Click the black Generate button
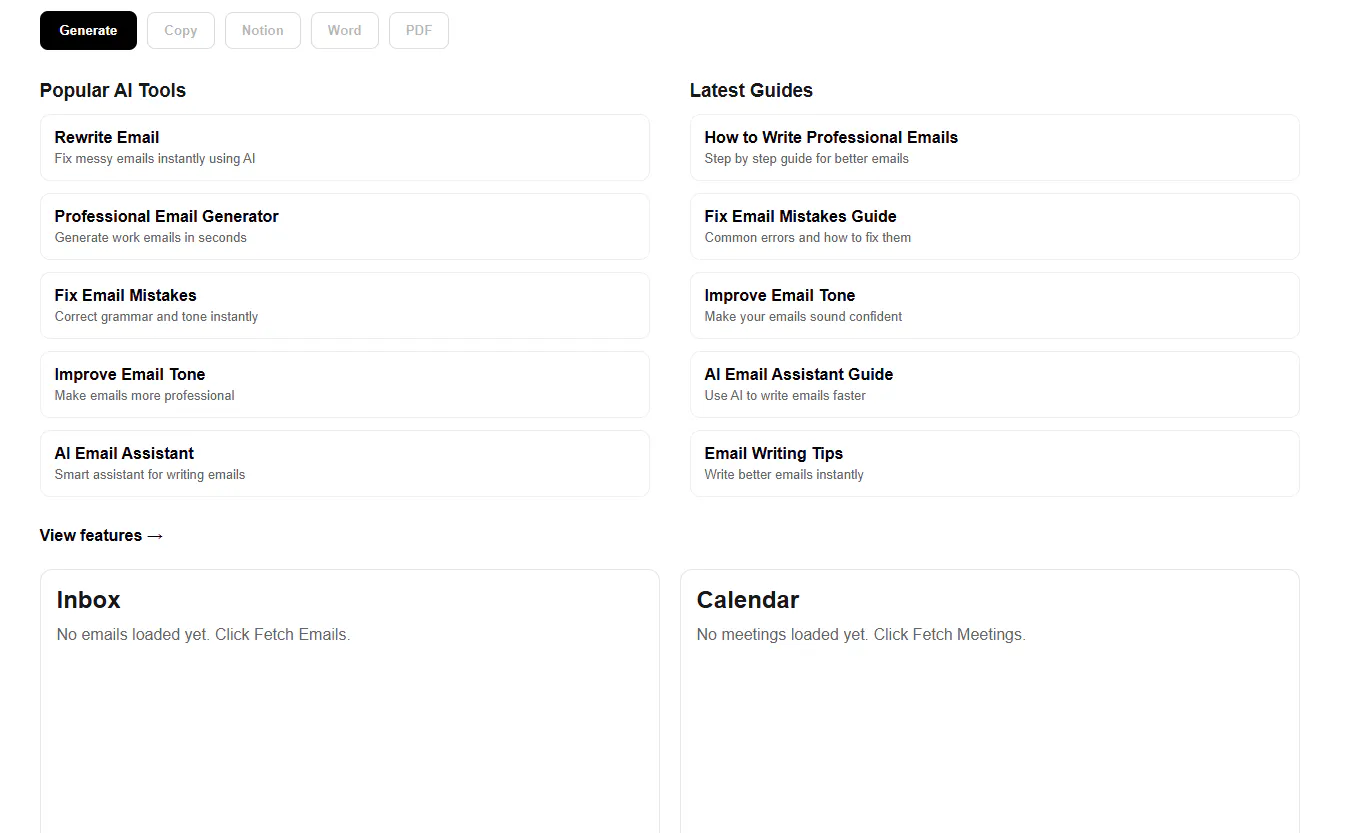The image size is (1360, 833). click(88, 30)
